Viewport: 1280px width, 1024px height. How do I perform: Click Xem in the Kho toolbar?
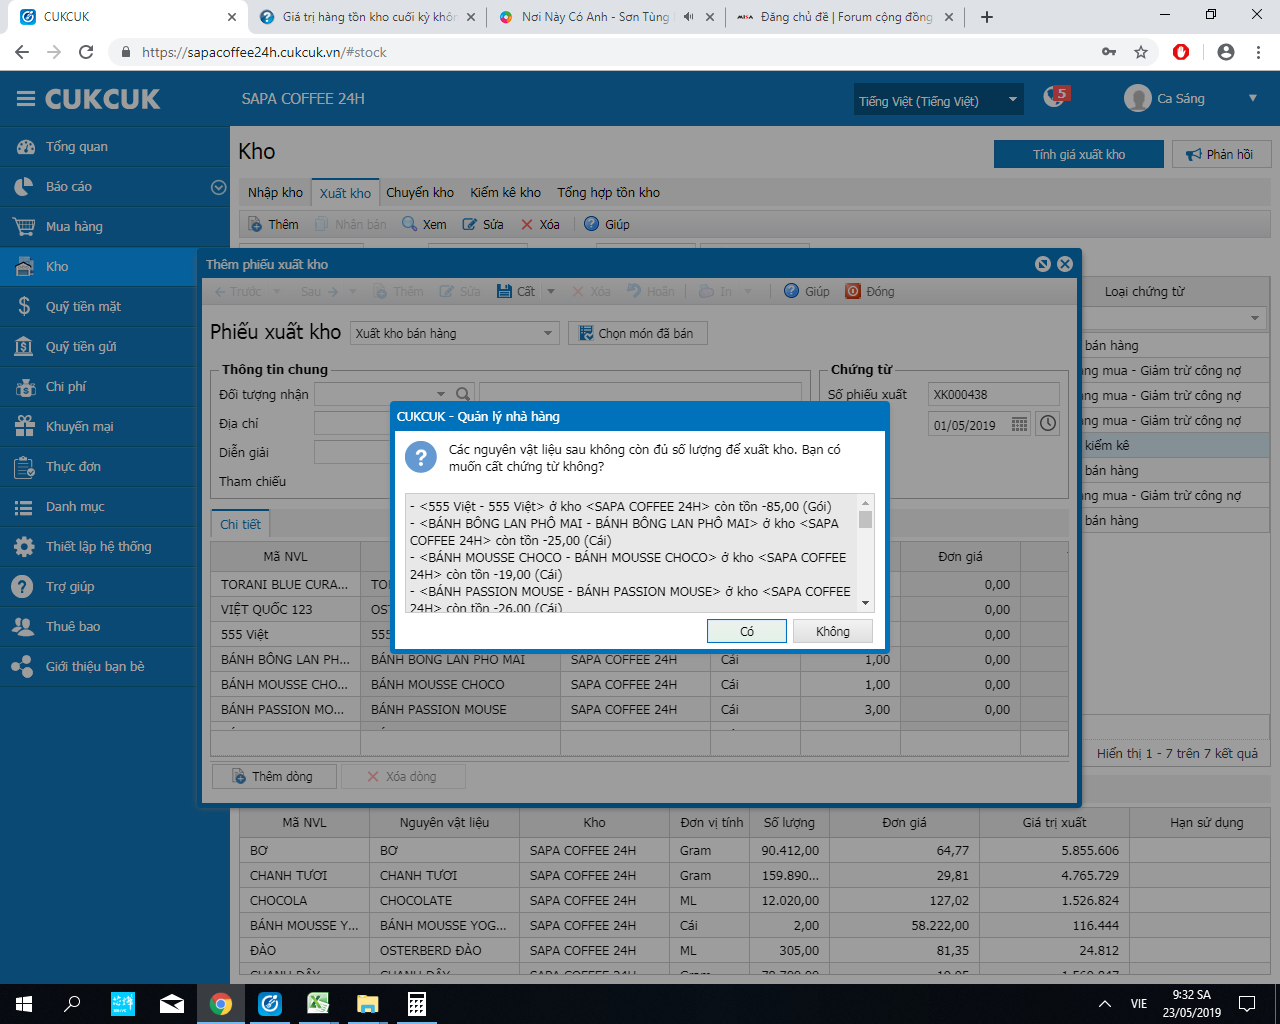click(424, 224)
